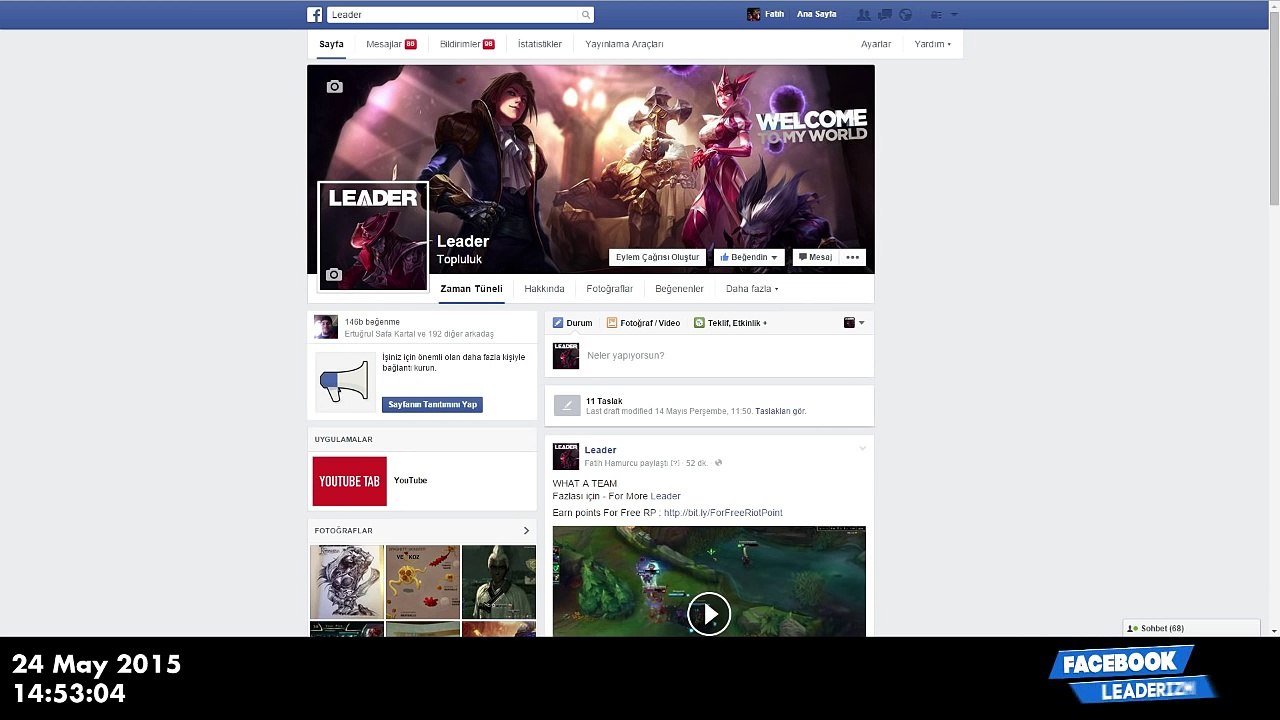The width and height of the screenshot is (1280, 720).
Task: Click the Fatih profile name link
Action: pyautogui.click(x=774, y=15)
